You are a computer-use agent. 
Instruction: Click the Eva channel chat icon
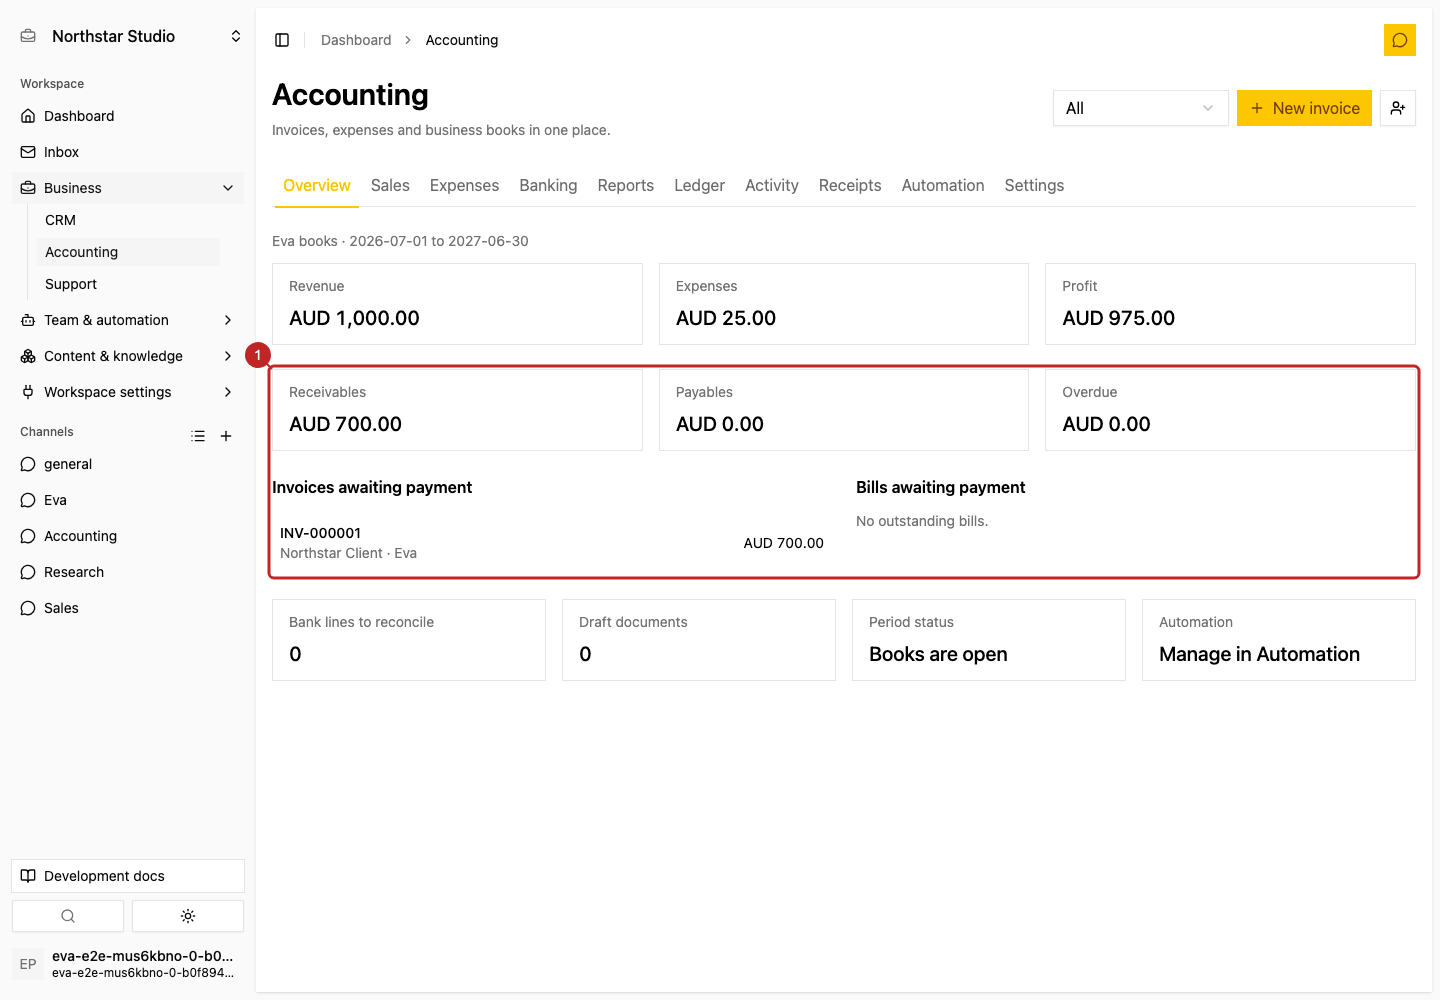coord(28,500)
